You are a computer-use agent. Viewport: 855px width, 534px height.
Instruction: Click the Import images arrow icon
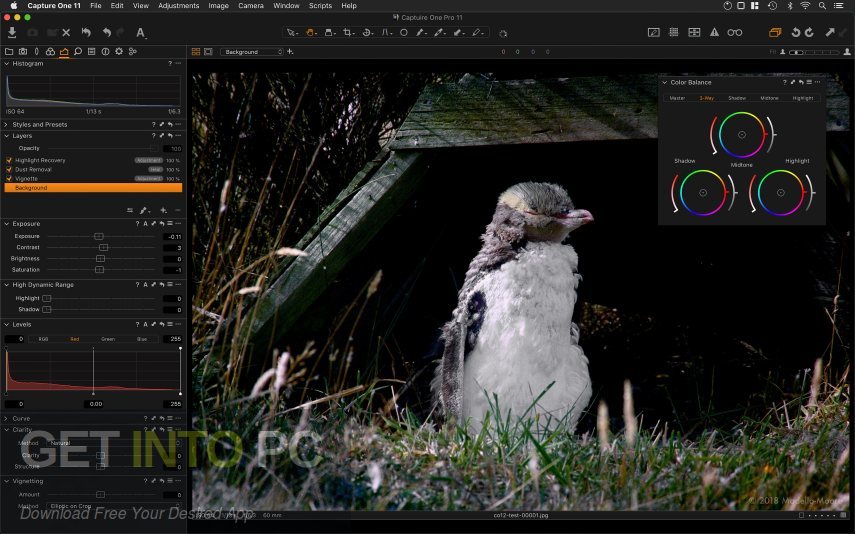click(11, 32)
